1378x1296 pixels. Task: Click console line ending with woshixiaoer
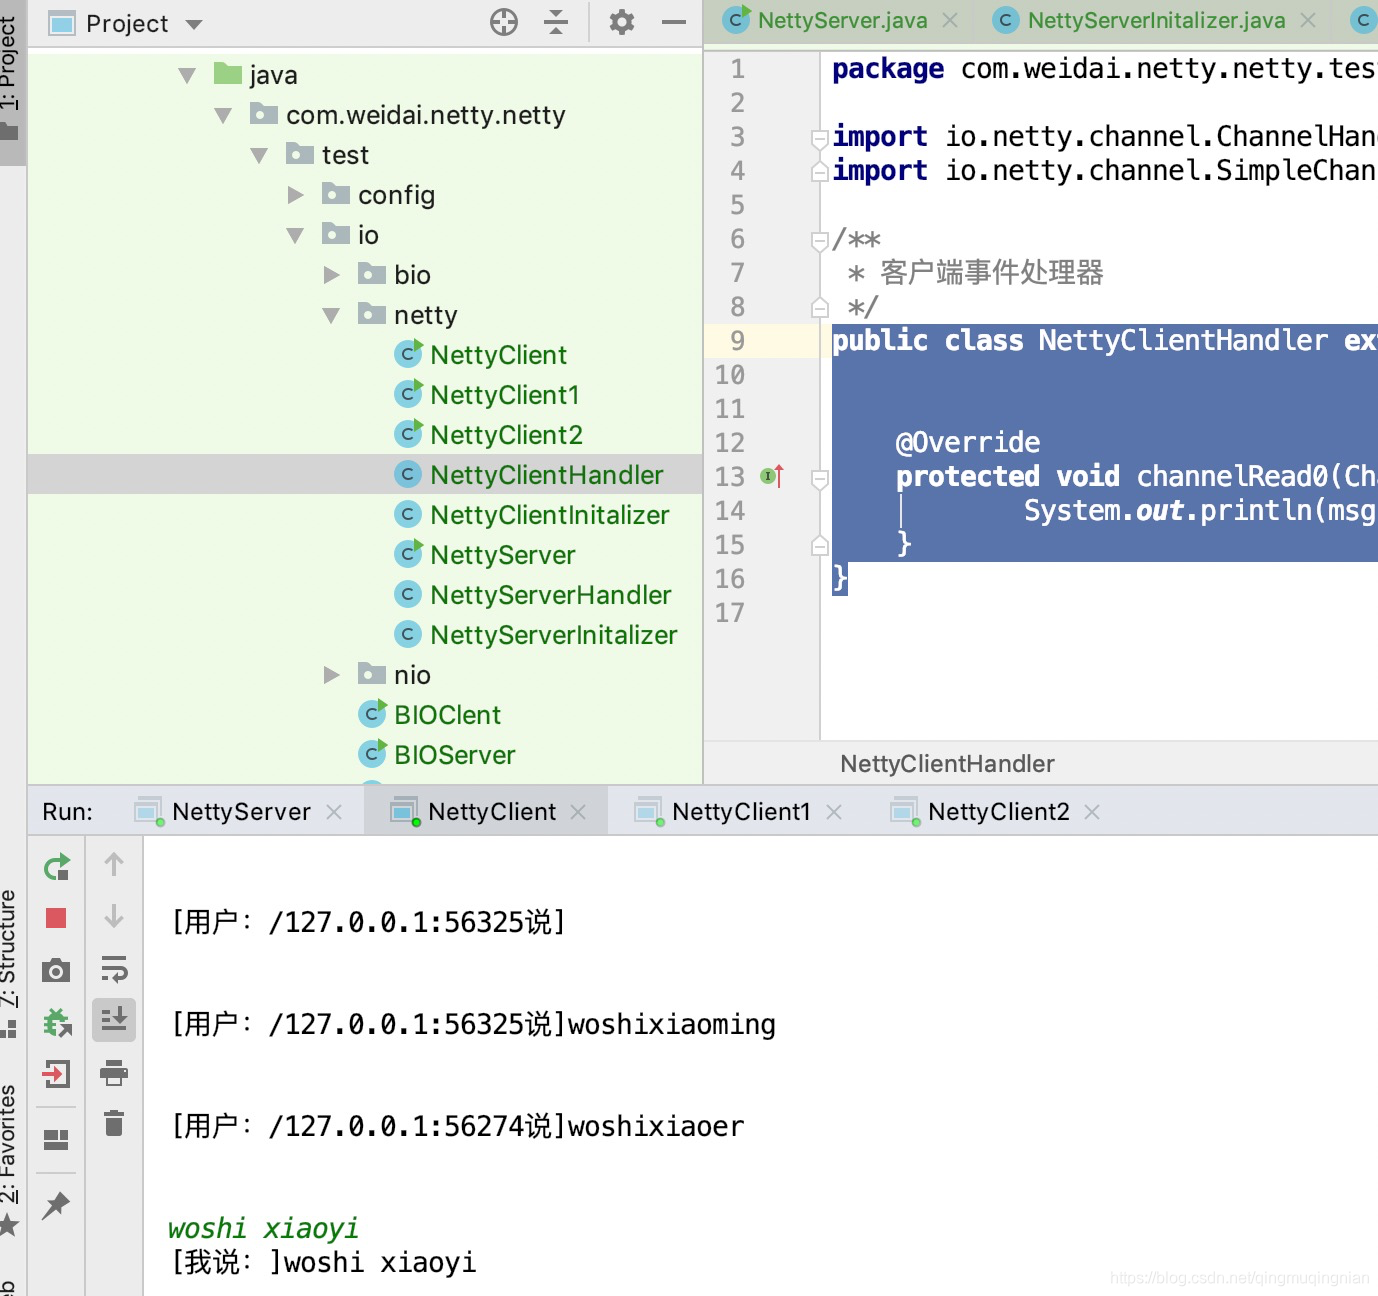(458, 1126)
